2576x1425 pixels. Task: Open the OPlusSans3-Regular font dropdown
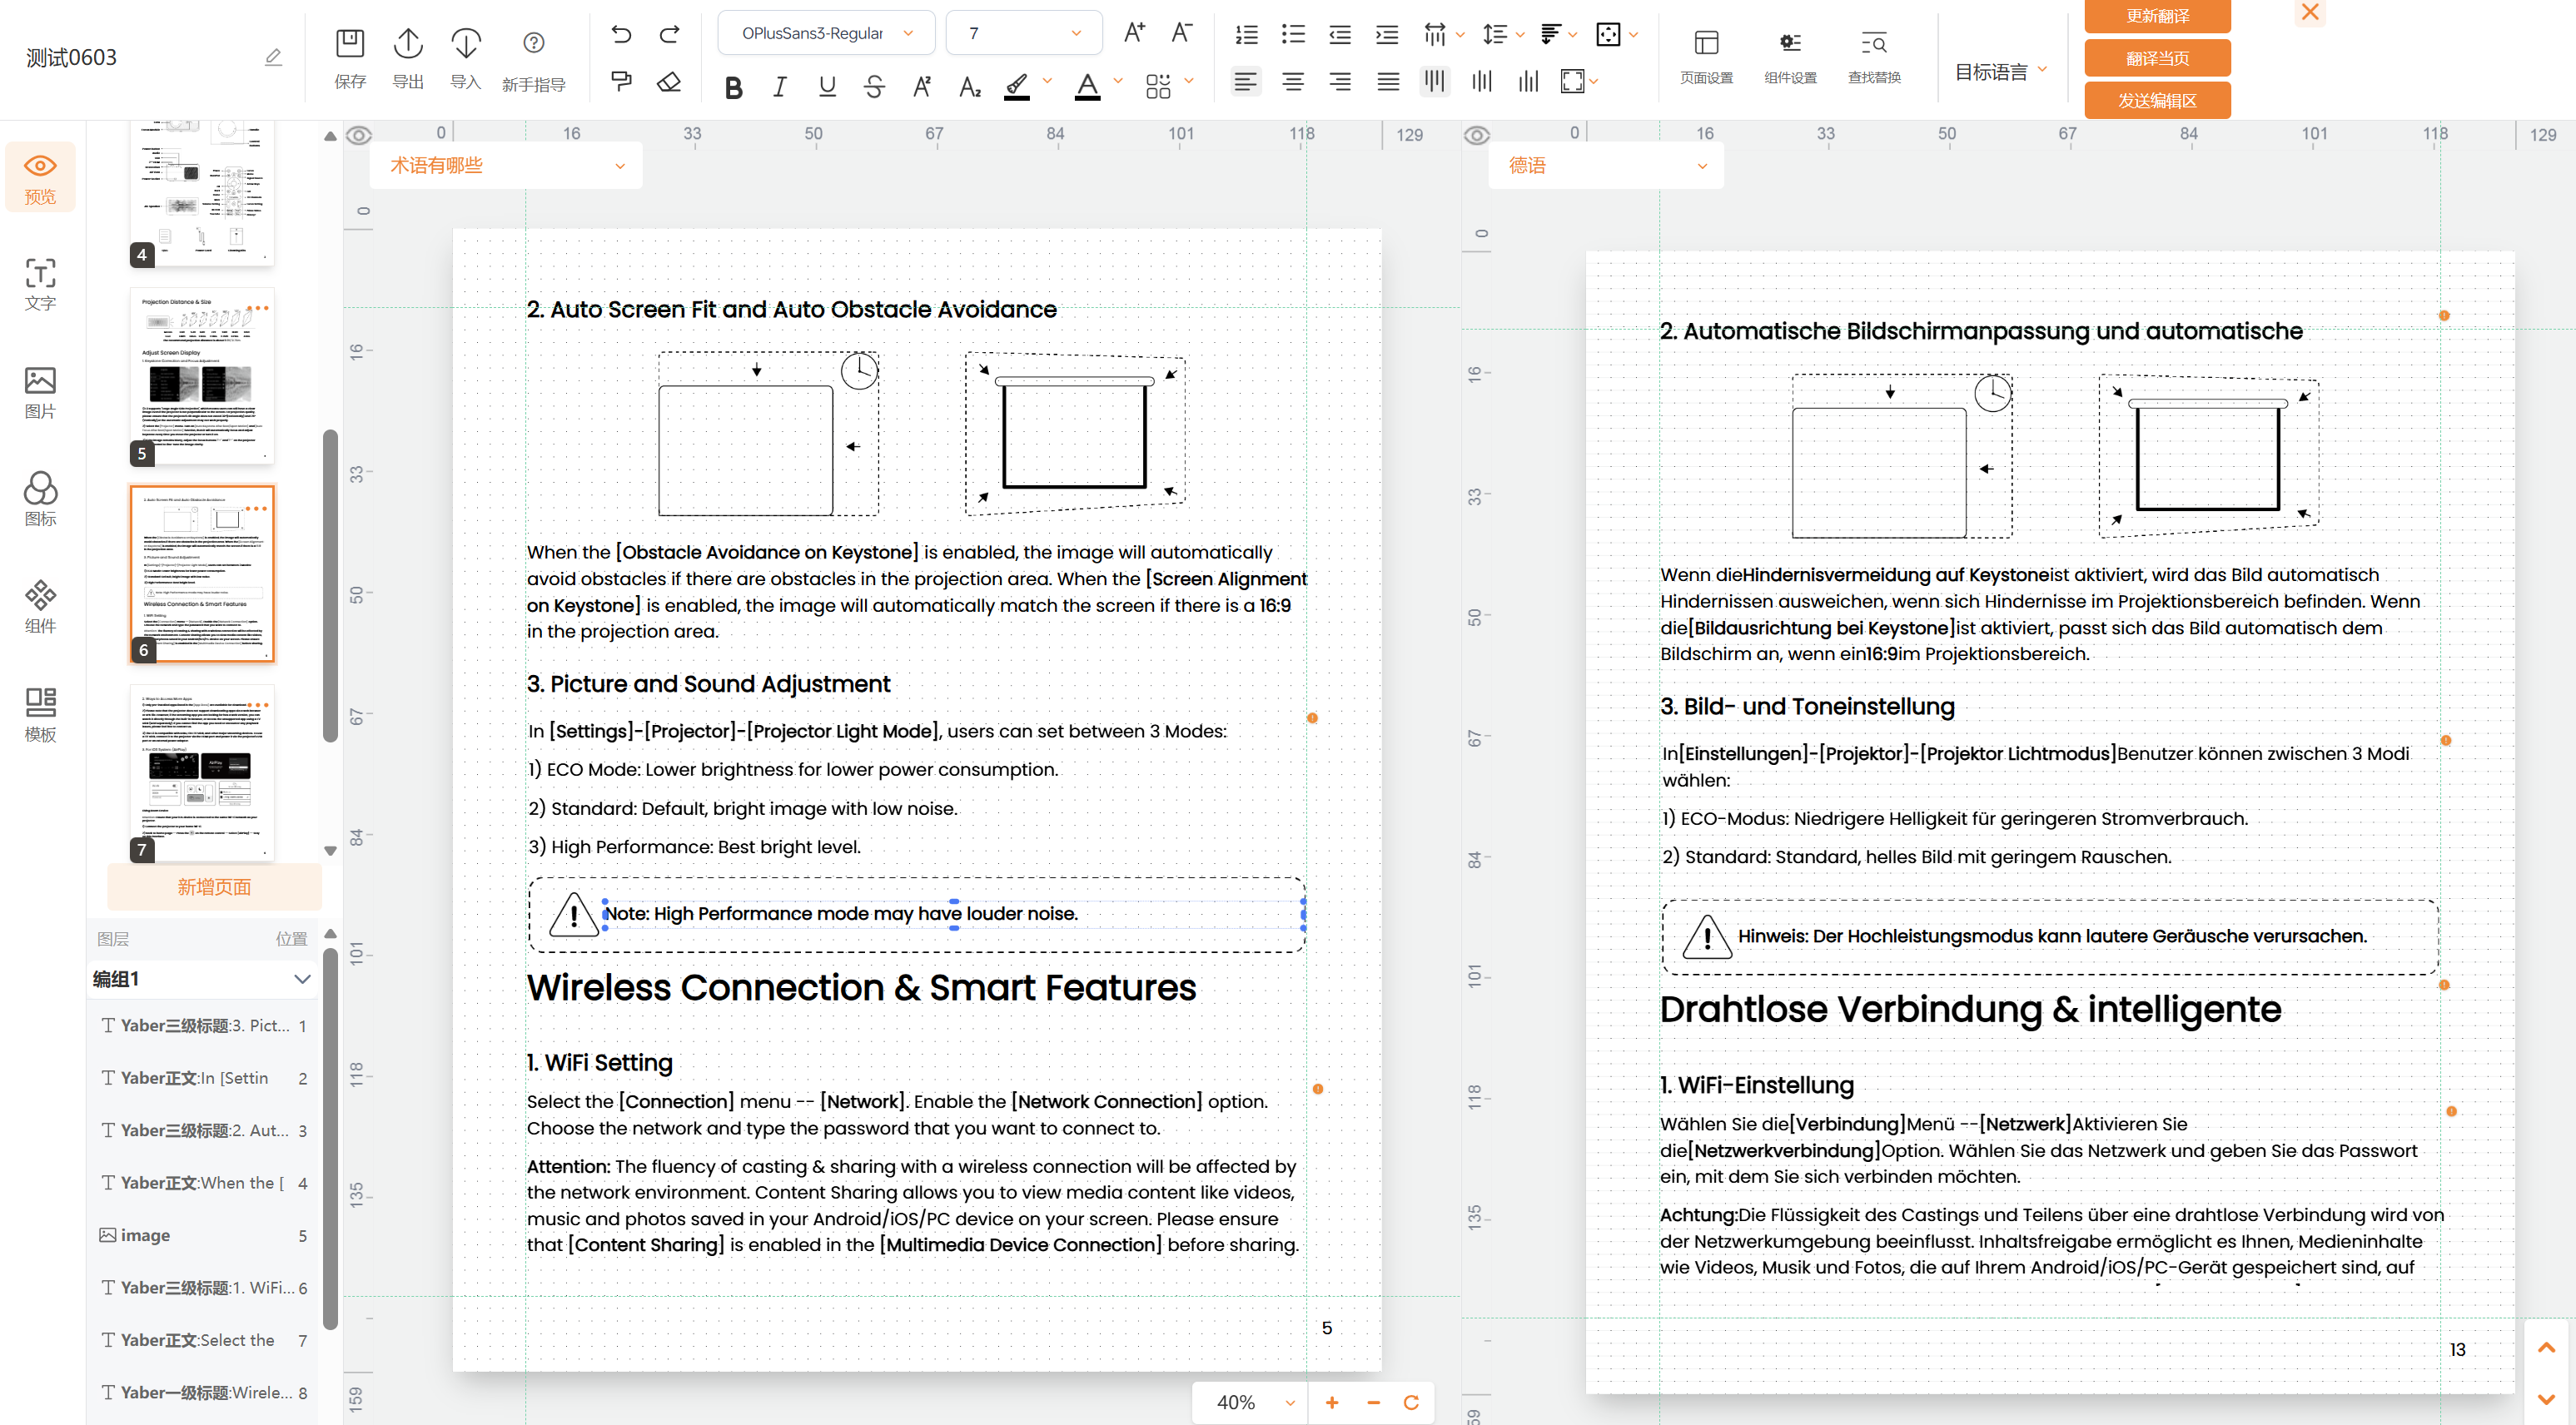(826, 33)
